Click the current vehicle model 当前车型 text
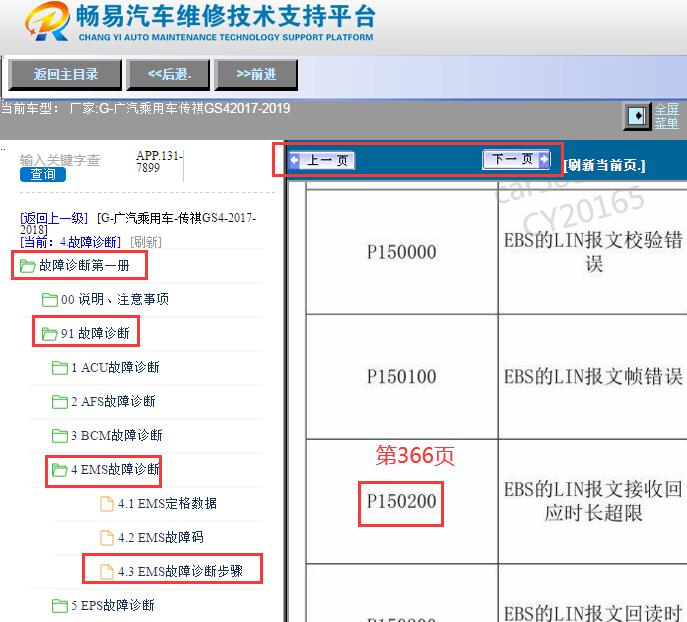Viewport: 687px width, 622px height. pos(145,108)
